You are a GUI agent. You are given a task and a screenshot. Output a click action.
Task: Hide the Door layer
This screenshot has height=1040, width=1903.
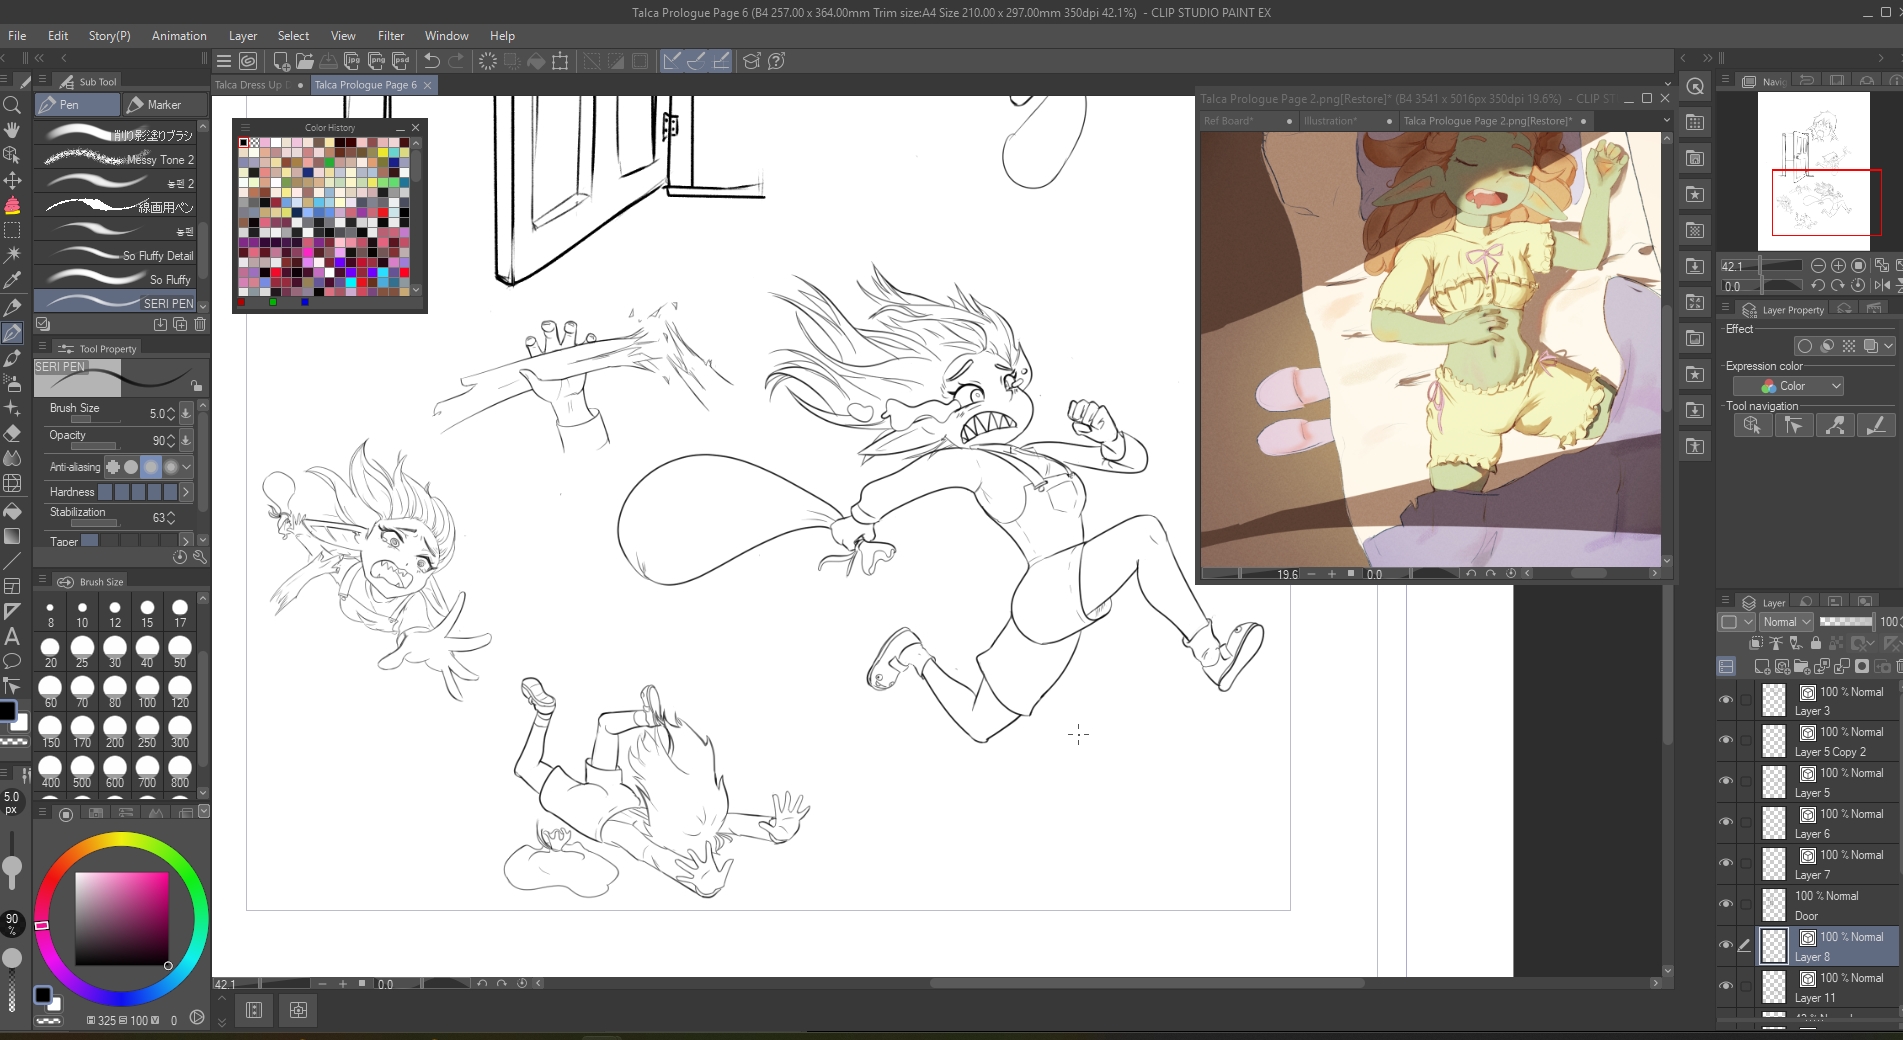coord(1726,905)
